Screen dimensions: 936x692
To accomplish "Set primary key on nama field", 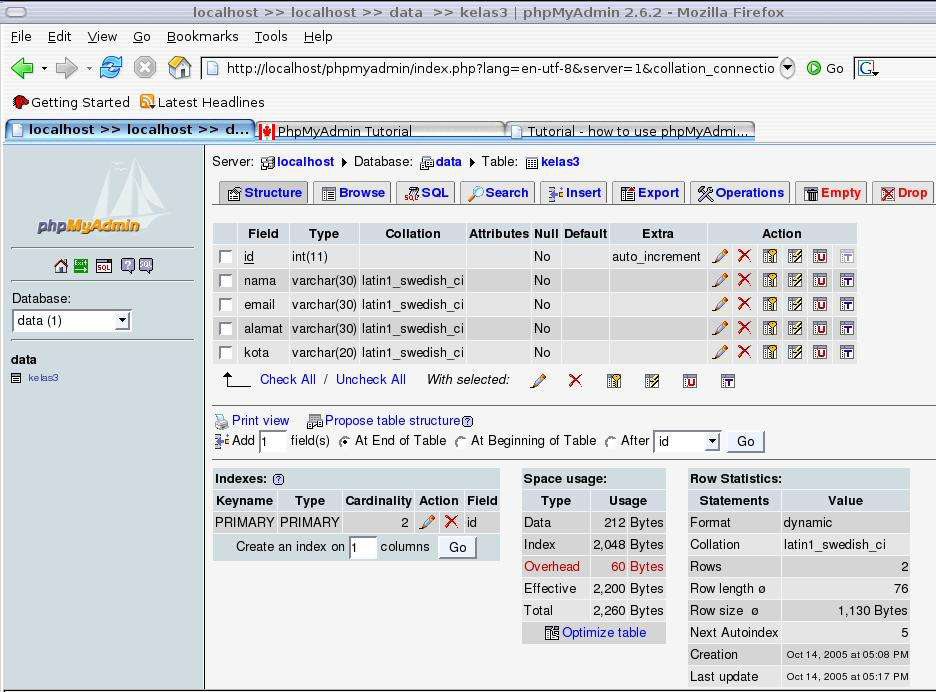I will click(x=770, y=280).
